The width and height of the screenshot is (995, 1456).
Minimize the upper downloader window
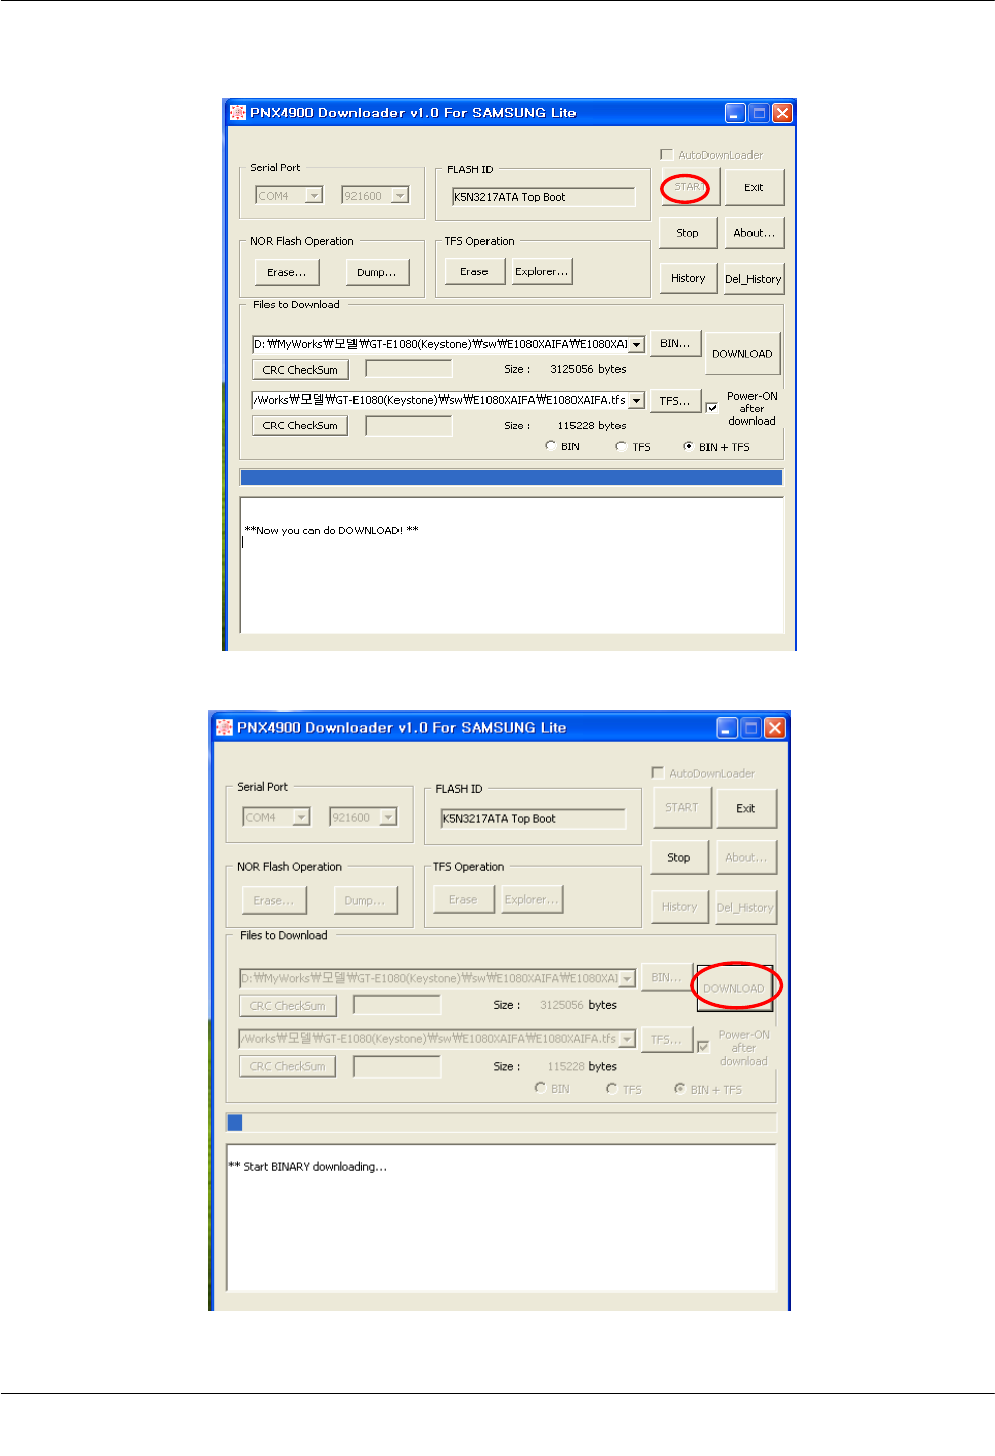735,113
